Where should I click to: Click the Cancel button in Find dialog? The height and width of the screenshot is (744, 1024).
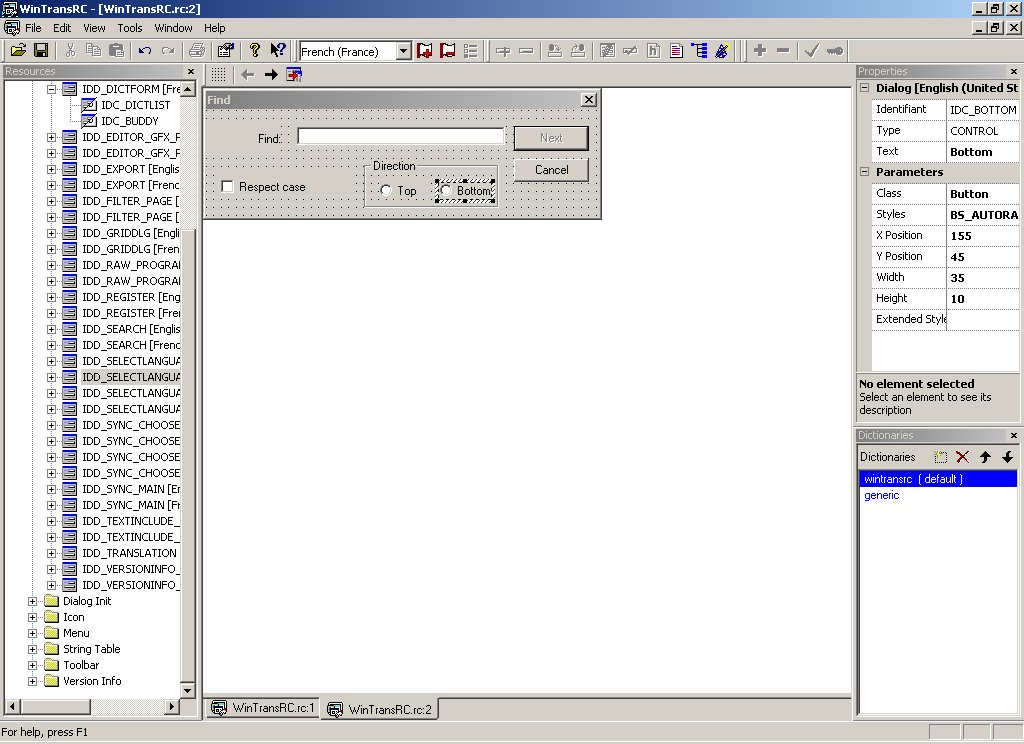pyautogui.click(x=551, y=170)
